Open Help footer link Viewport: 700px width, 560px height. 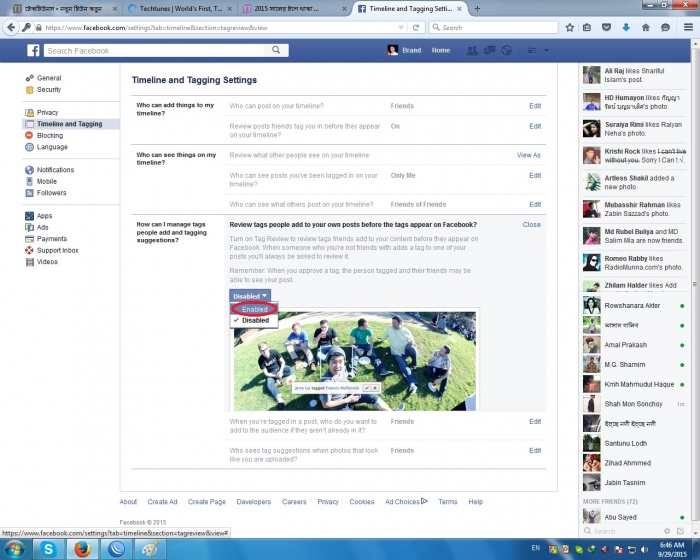[475, 502]
